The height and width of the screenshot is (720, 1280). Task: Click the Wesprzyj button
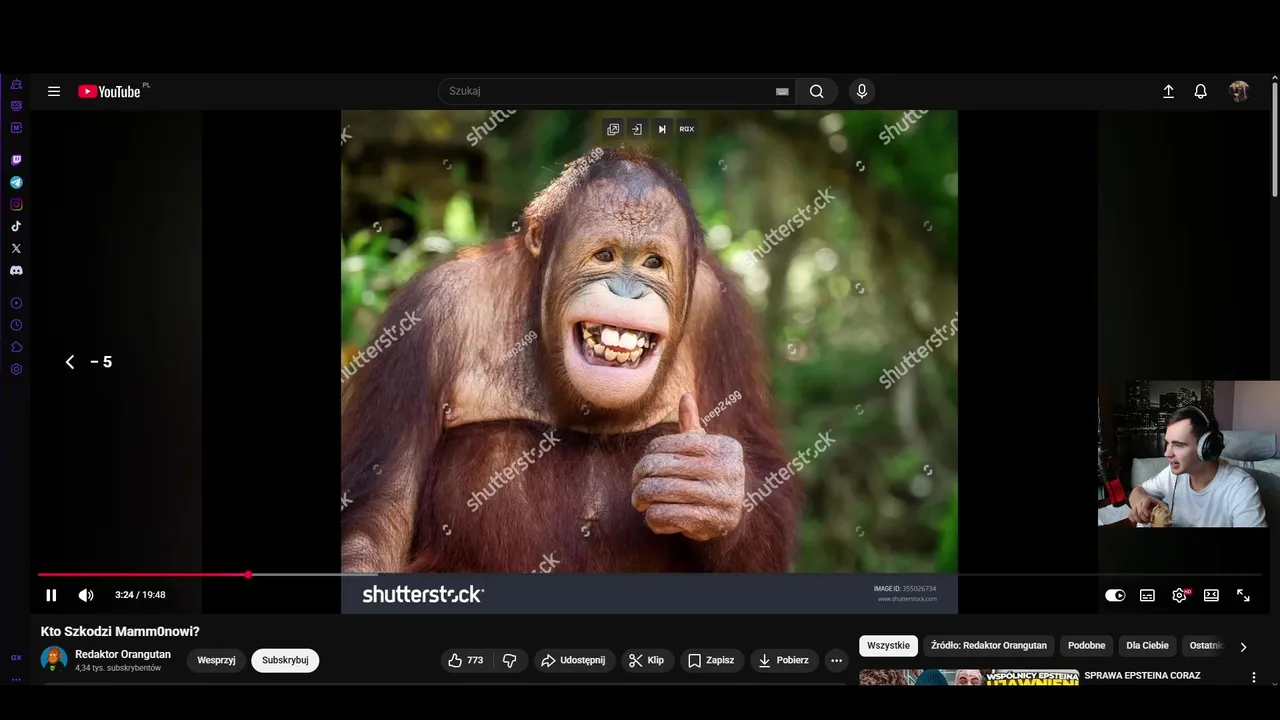[x=216, y=660]
